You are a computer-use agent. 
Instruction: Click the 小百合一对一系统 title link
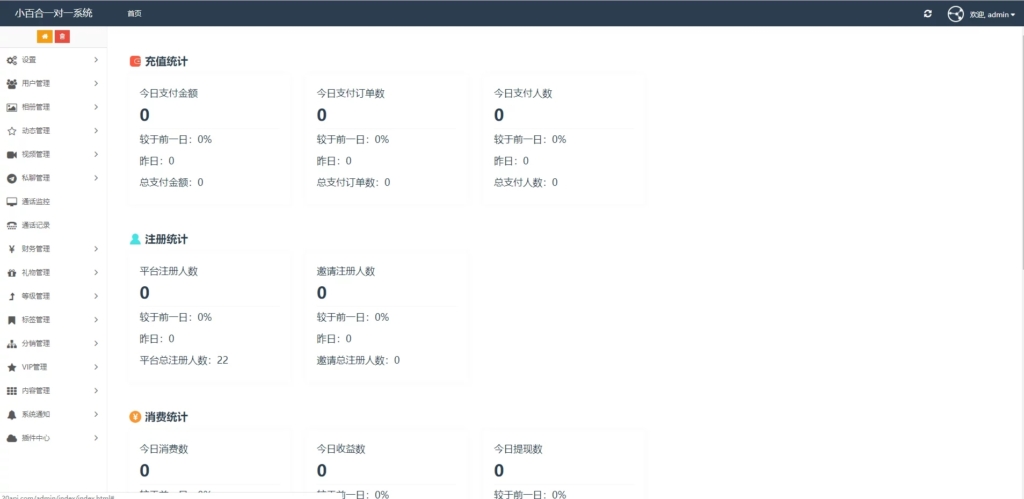53,14
